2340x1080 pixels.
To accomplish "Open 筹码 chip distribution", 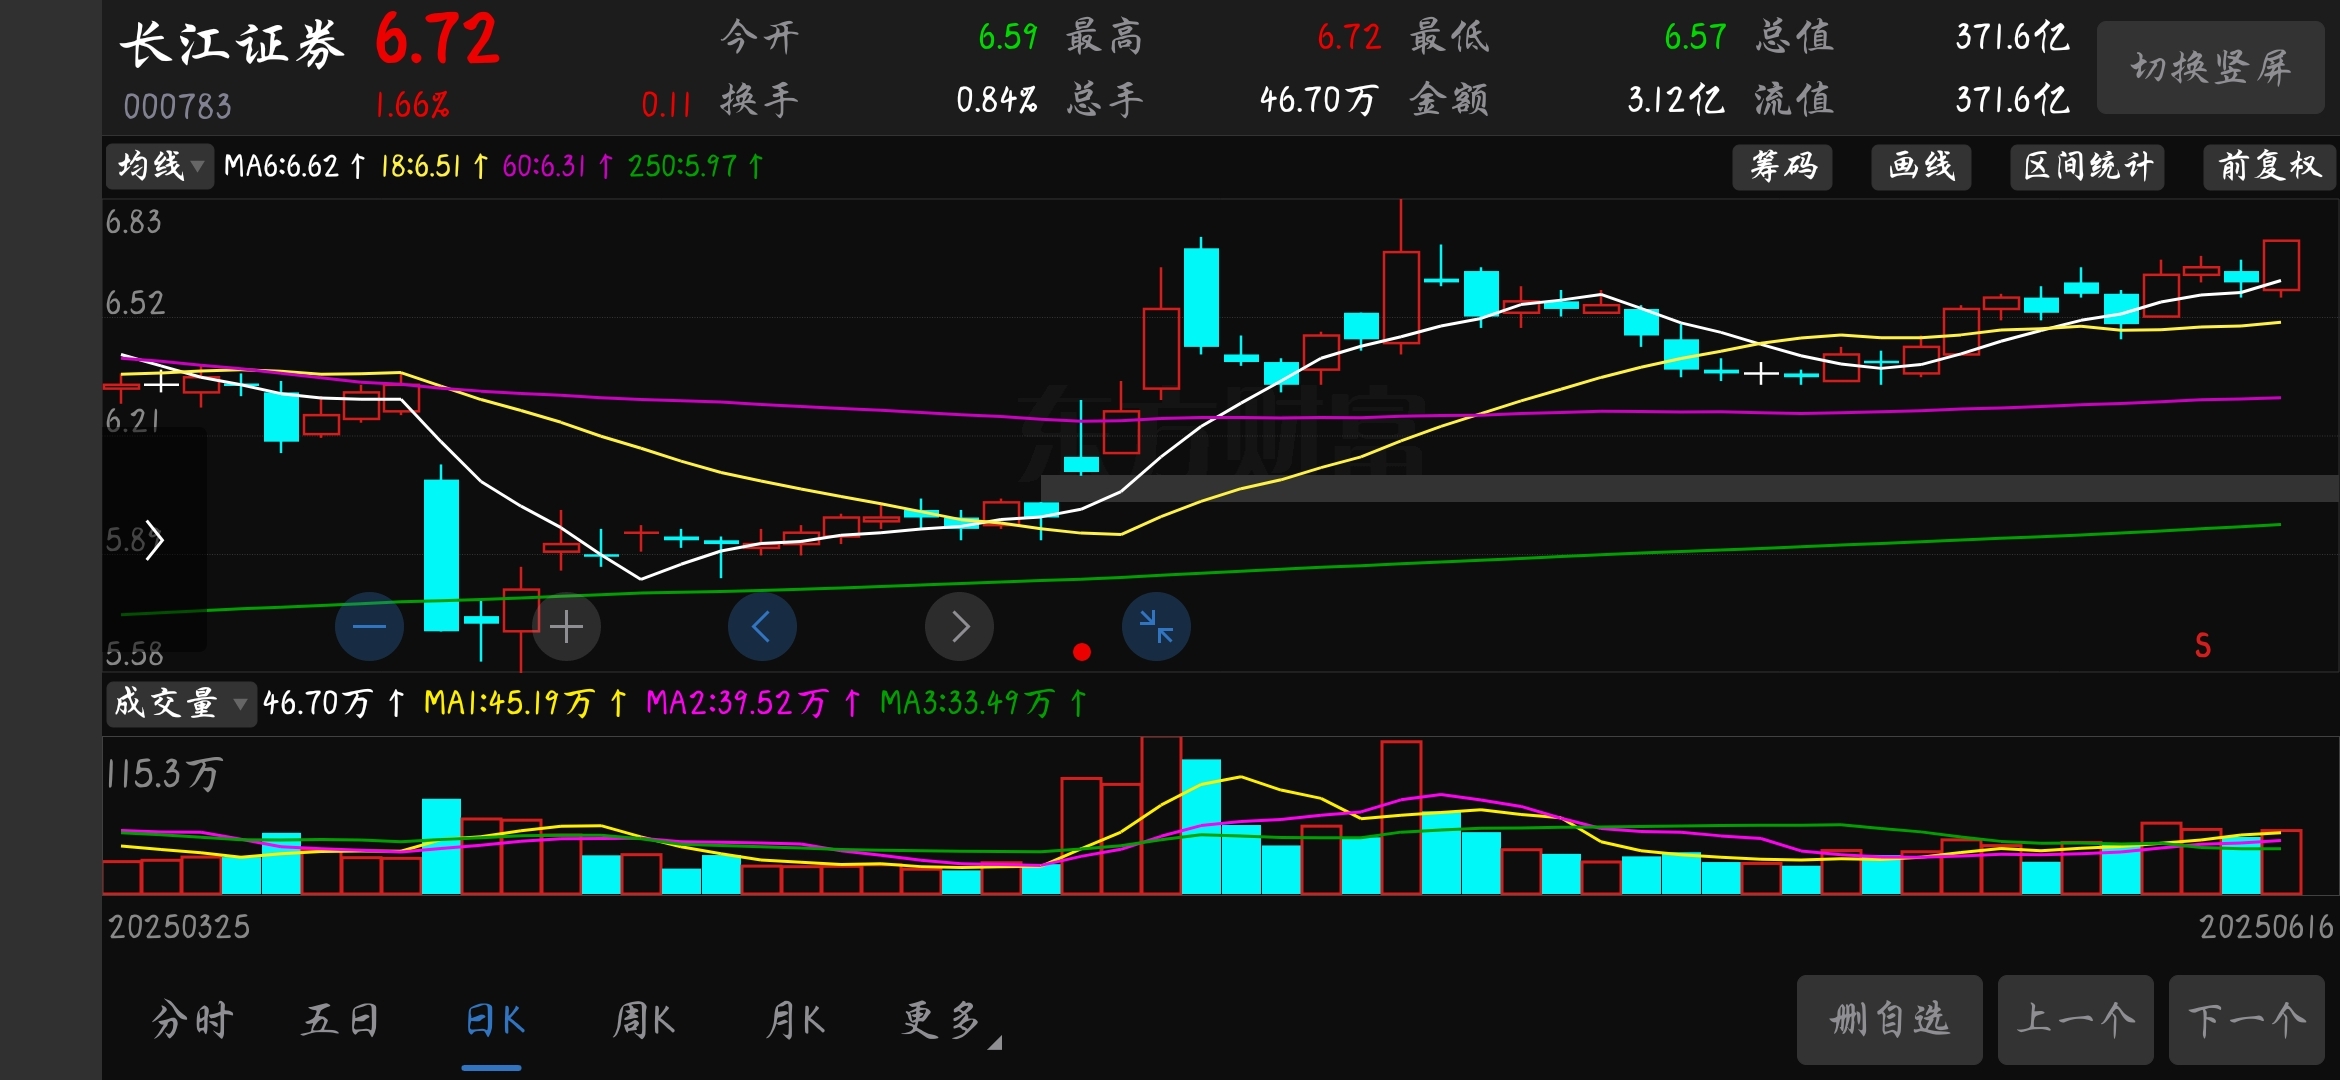I will 1783,166.
